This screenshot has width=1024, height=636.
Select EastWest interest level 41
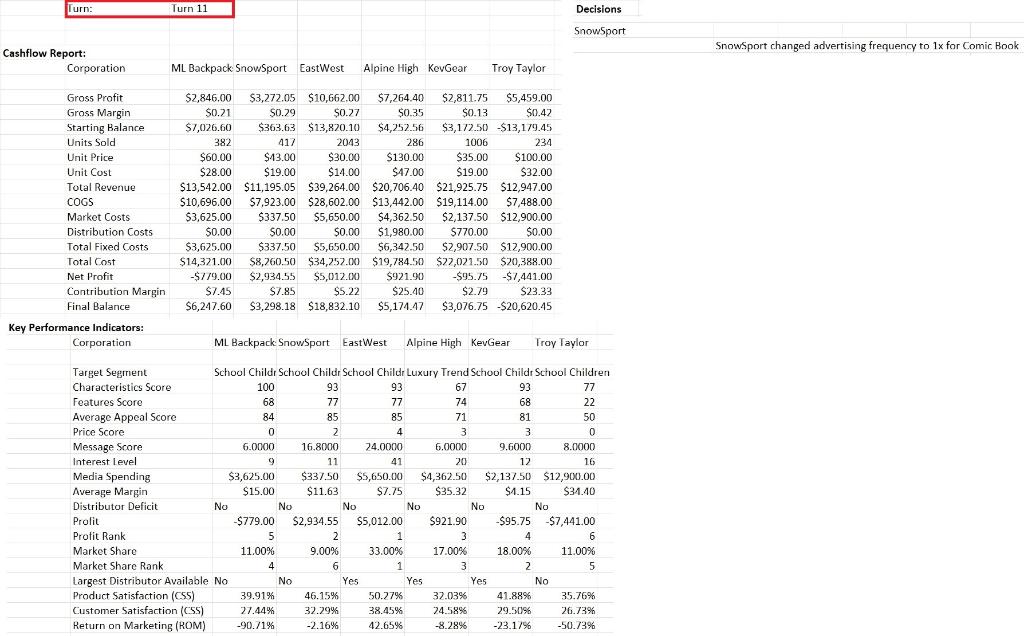(396, 462)
